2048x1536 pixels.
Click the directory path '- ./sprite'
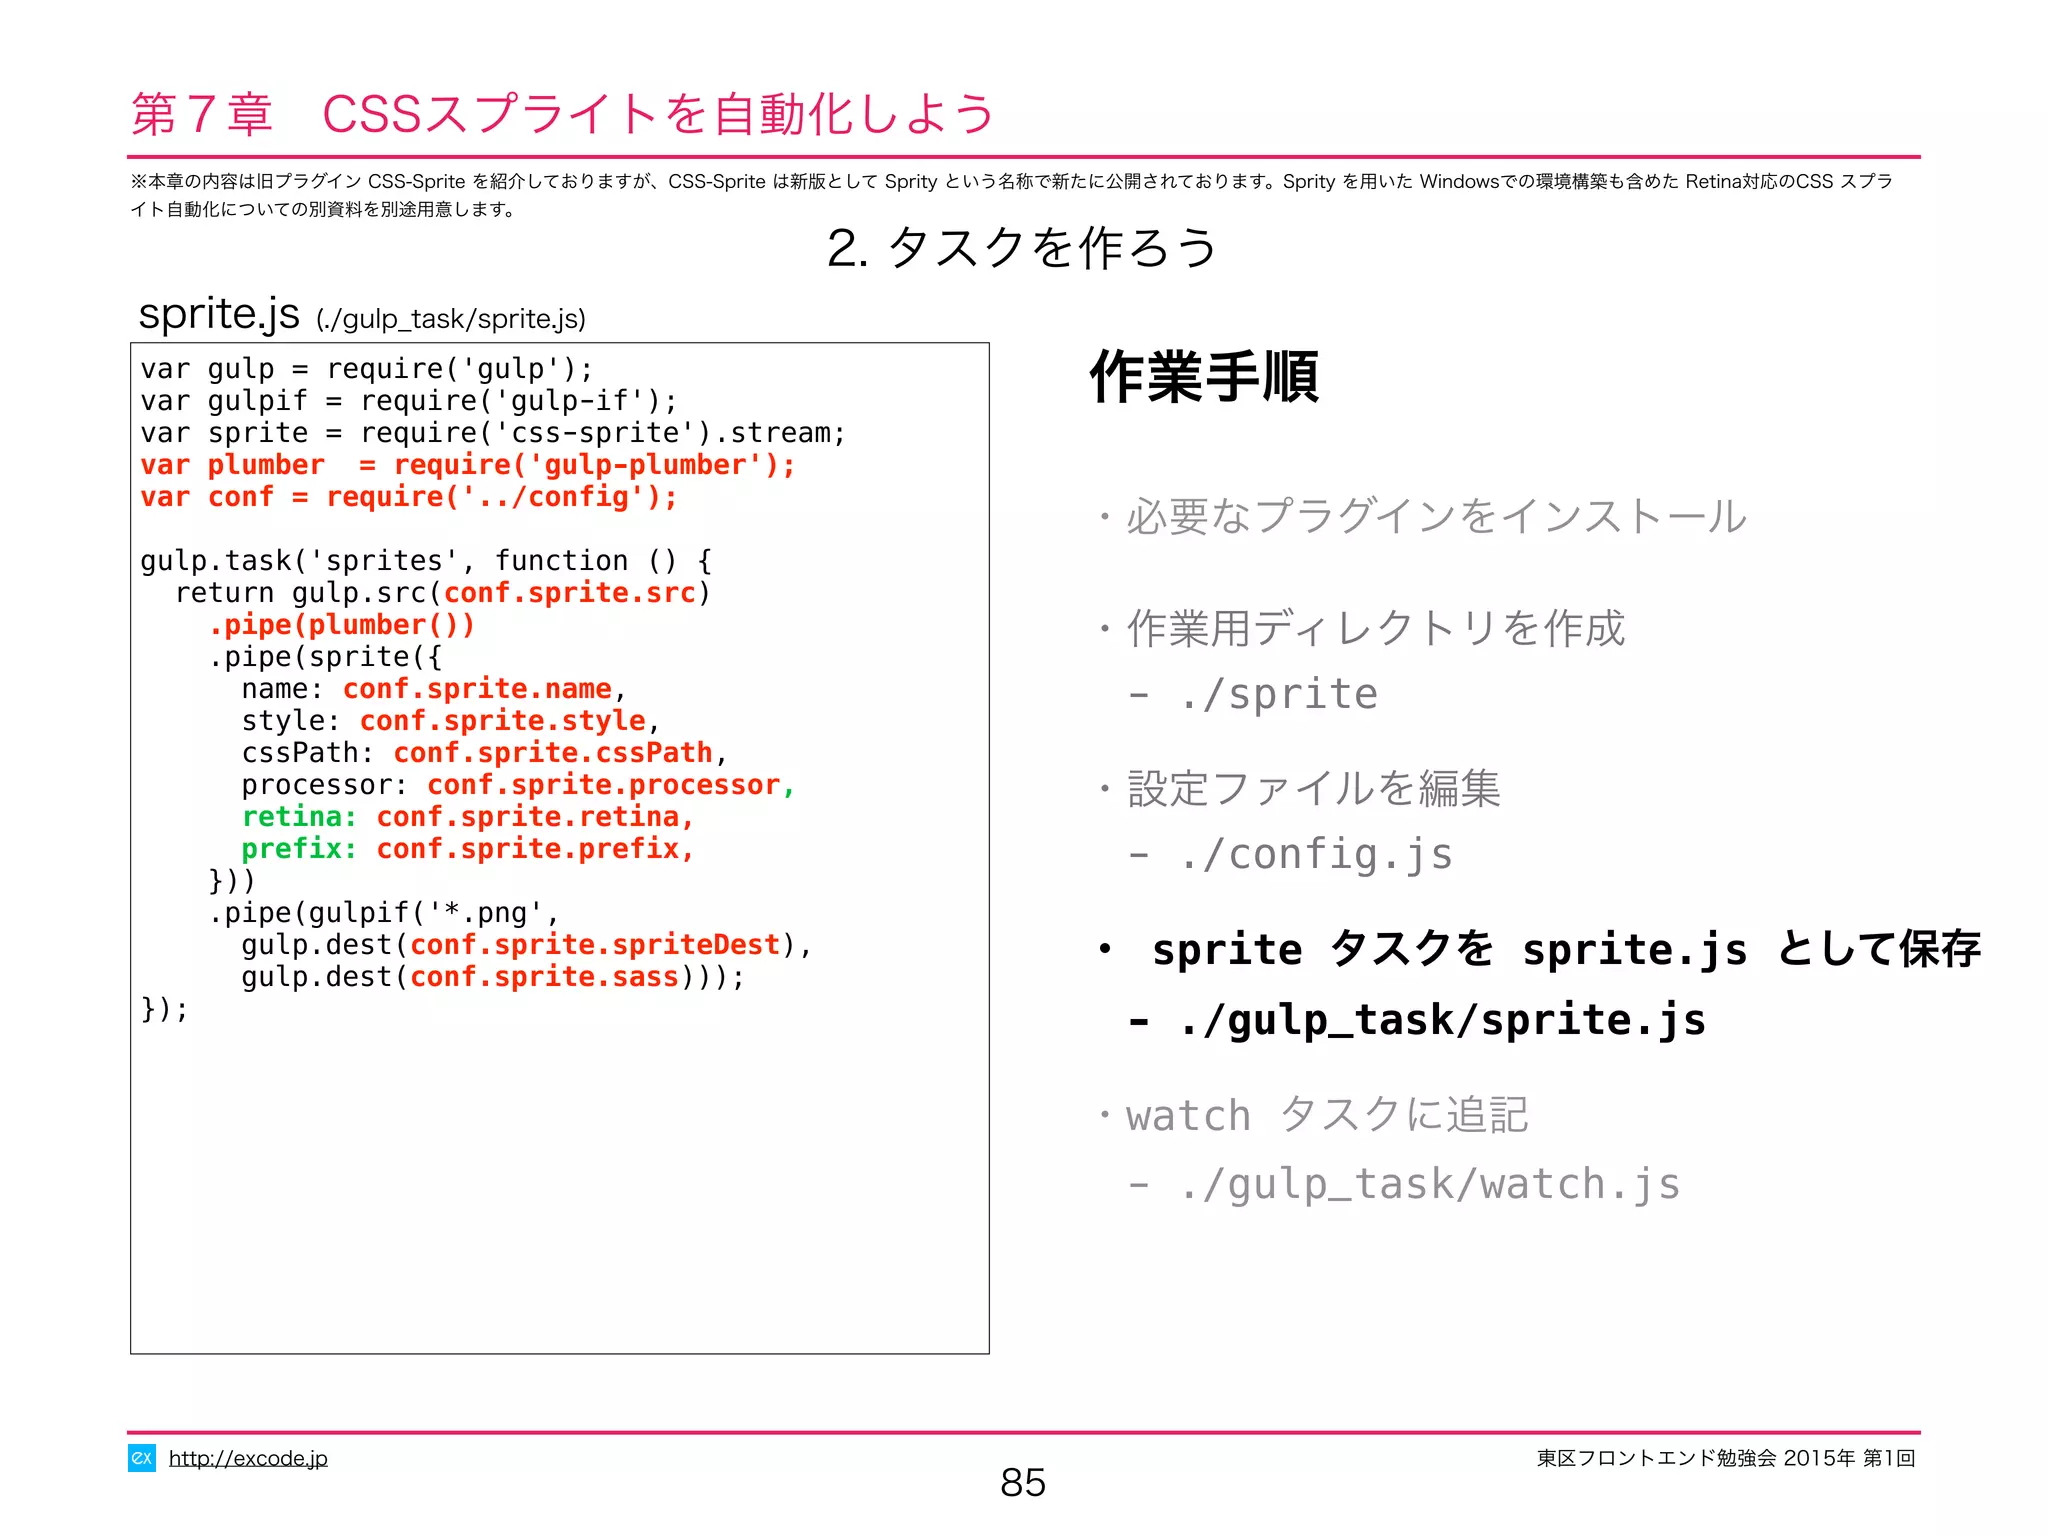click(x=1253, y=694)
